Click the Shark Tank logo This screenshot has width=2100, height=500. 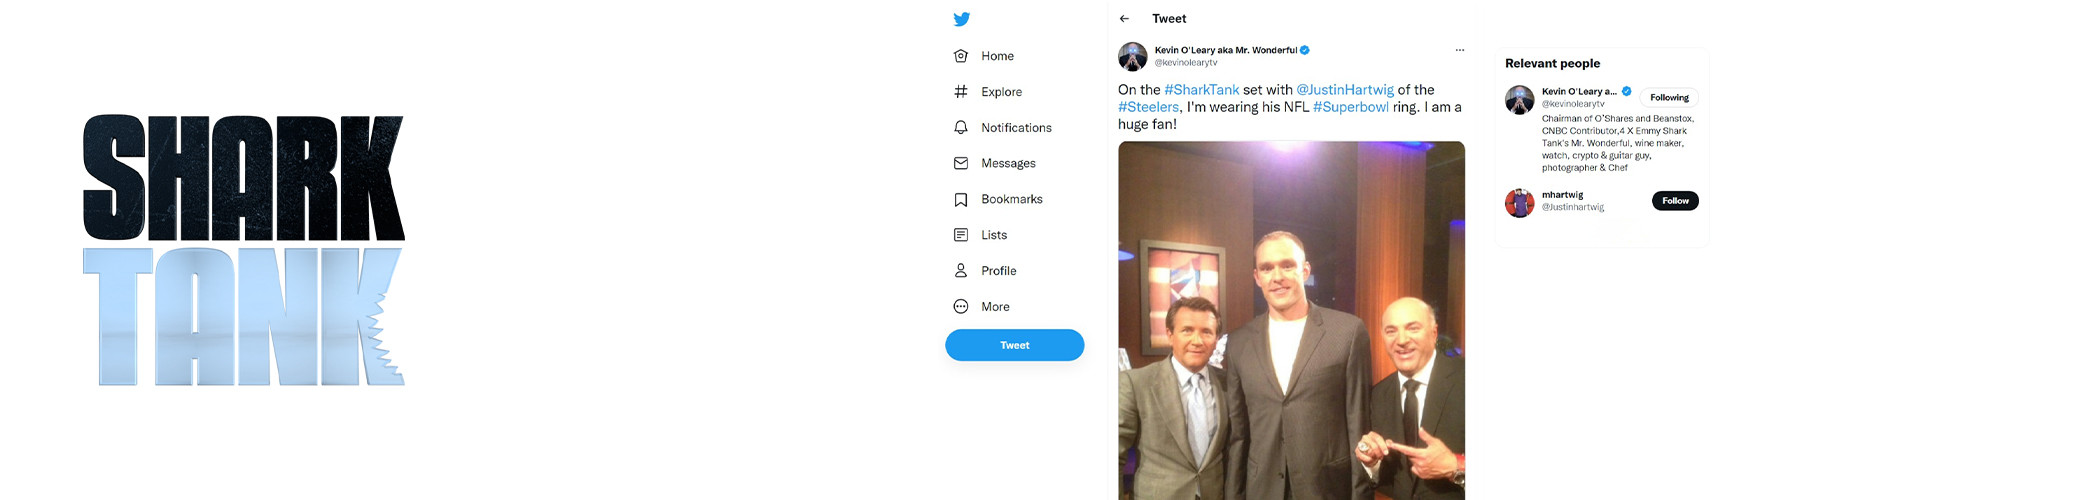tap(244, 250)
